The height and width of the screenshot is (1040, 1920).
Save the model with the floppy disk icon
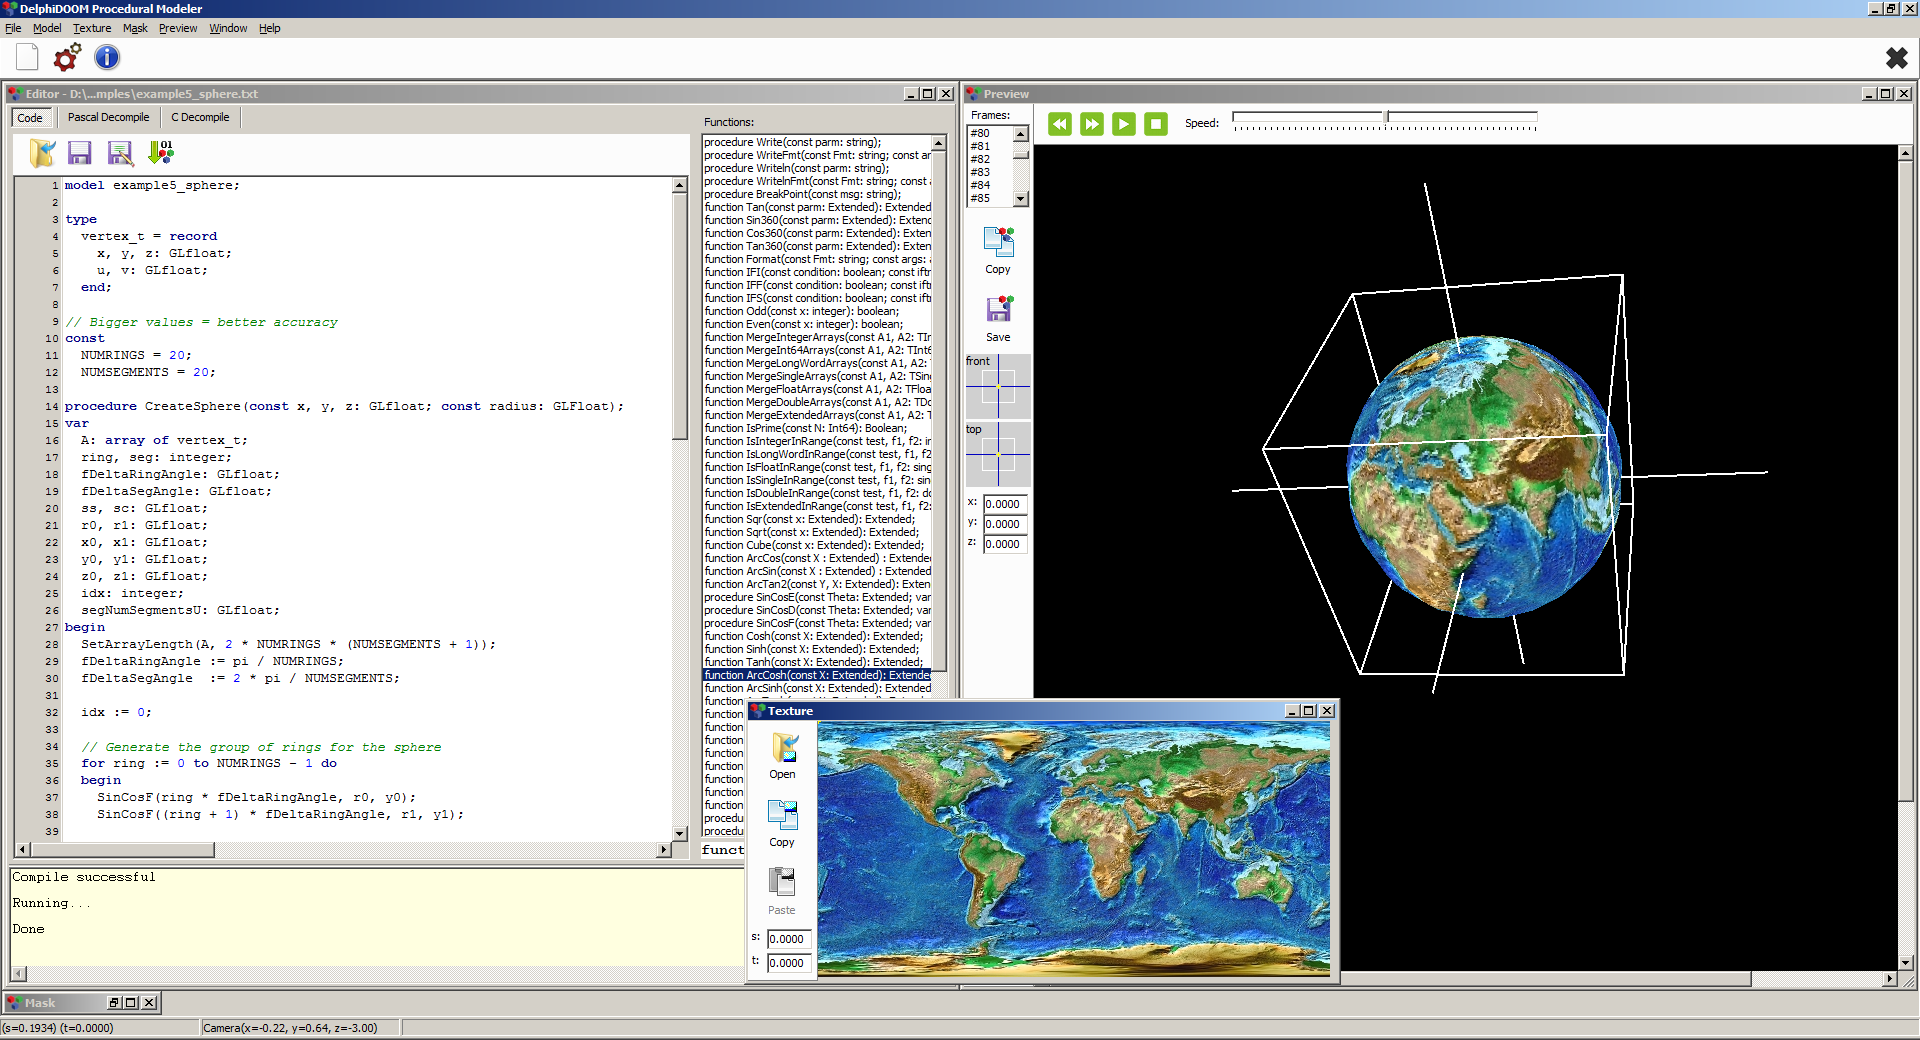[80, 153]
